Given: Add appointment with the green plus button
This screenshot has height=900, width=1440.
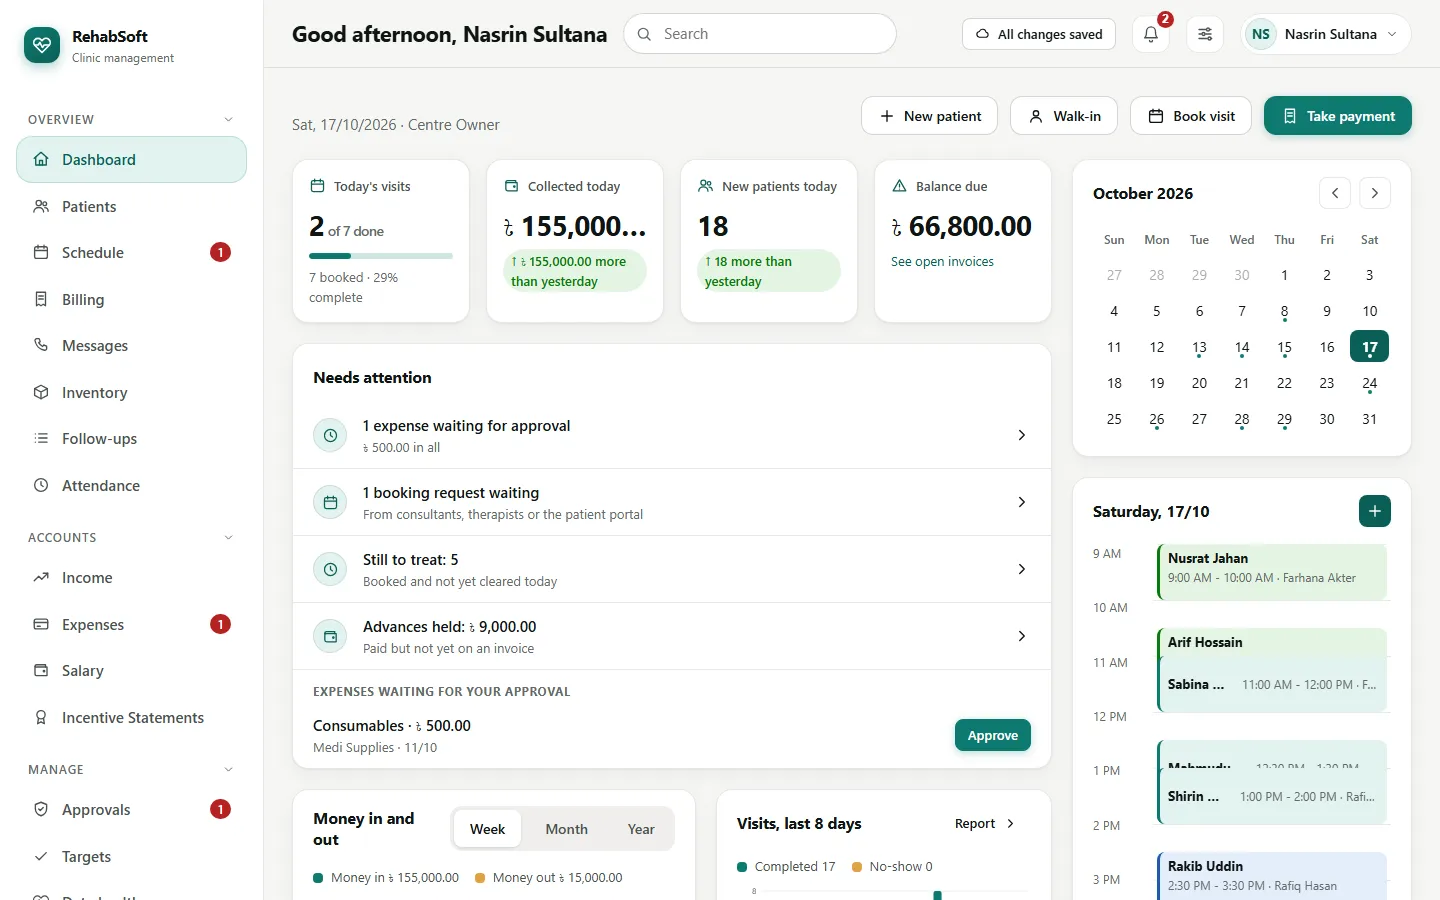Looking at the screenshot, I should 1375,511.
